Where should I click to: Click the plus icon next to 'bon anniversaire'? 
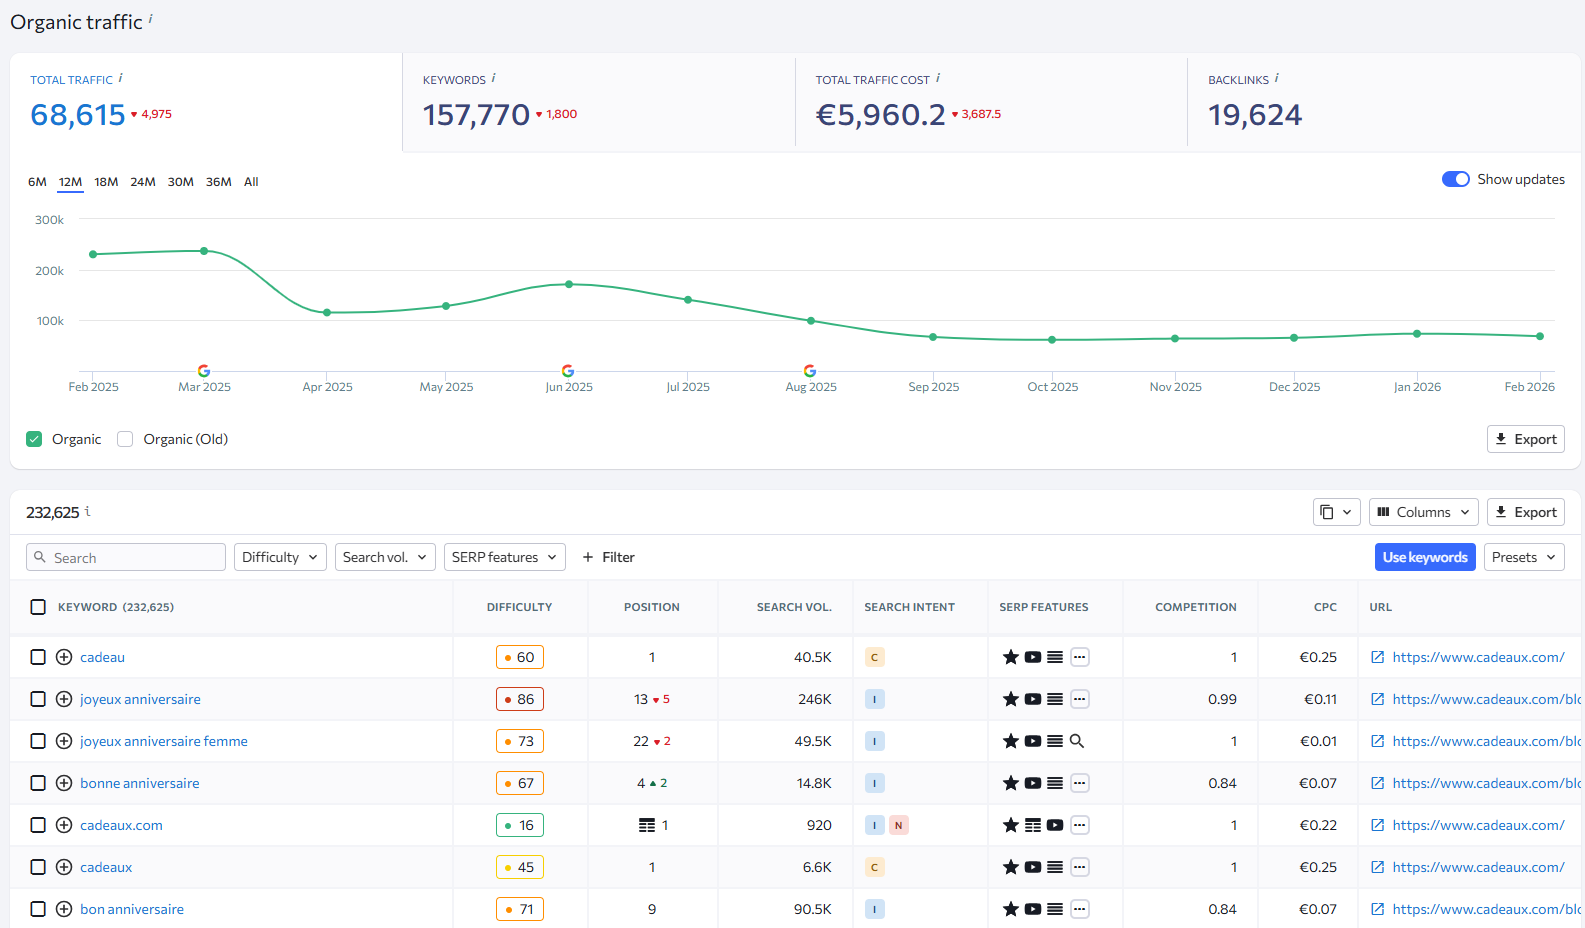point(64,909)
